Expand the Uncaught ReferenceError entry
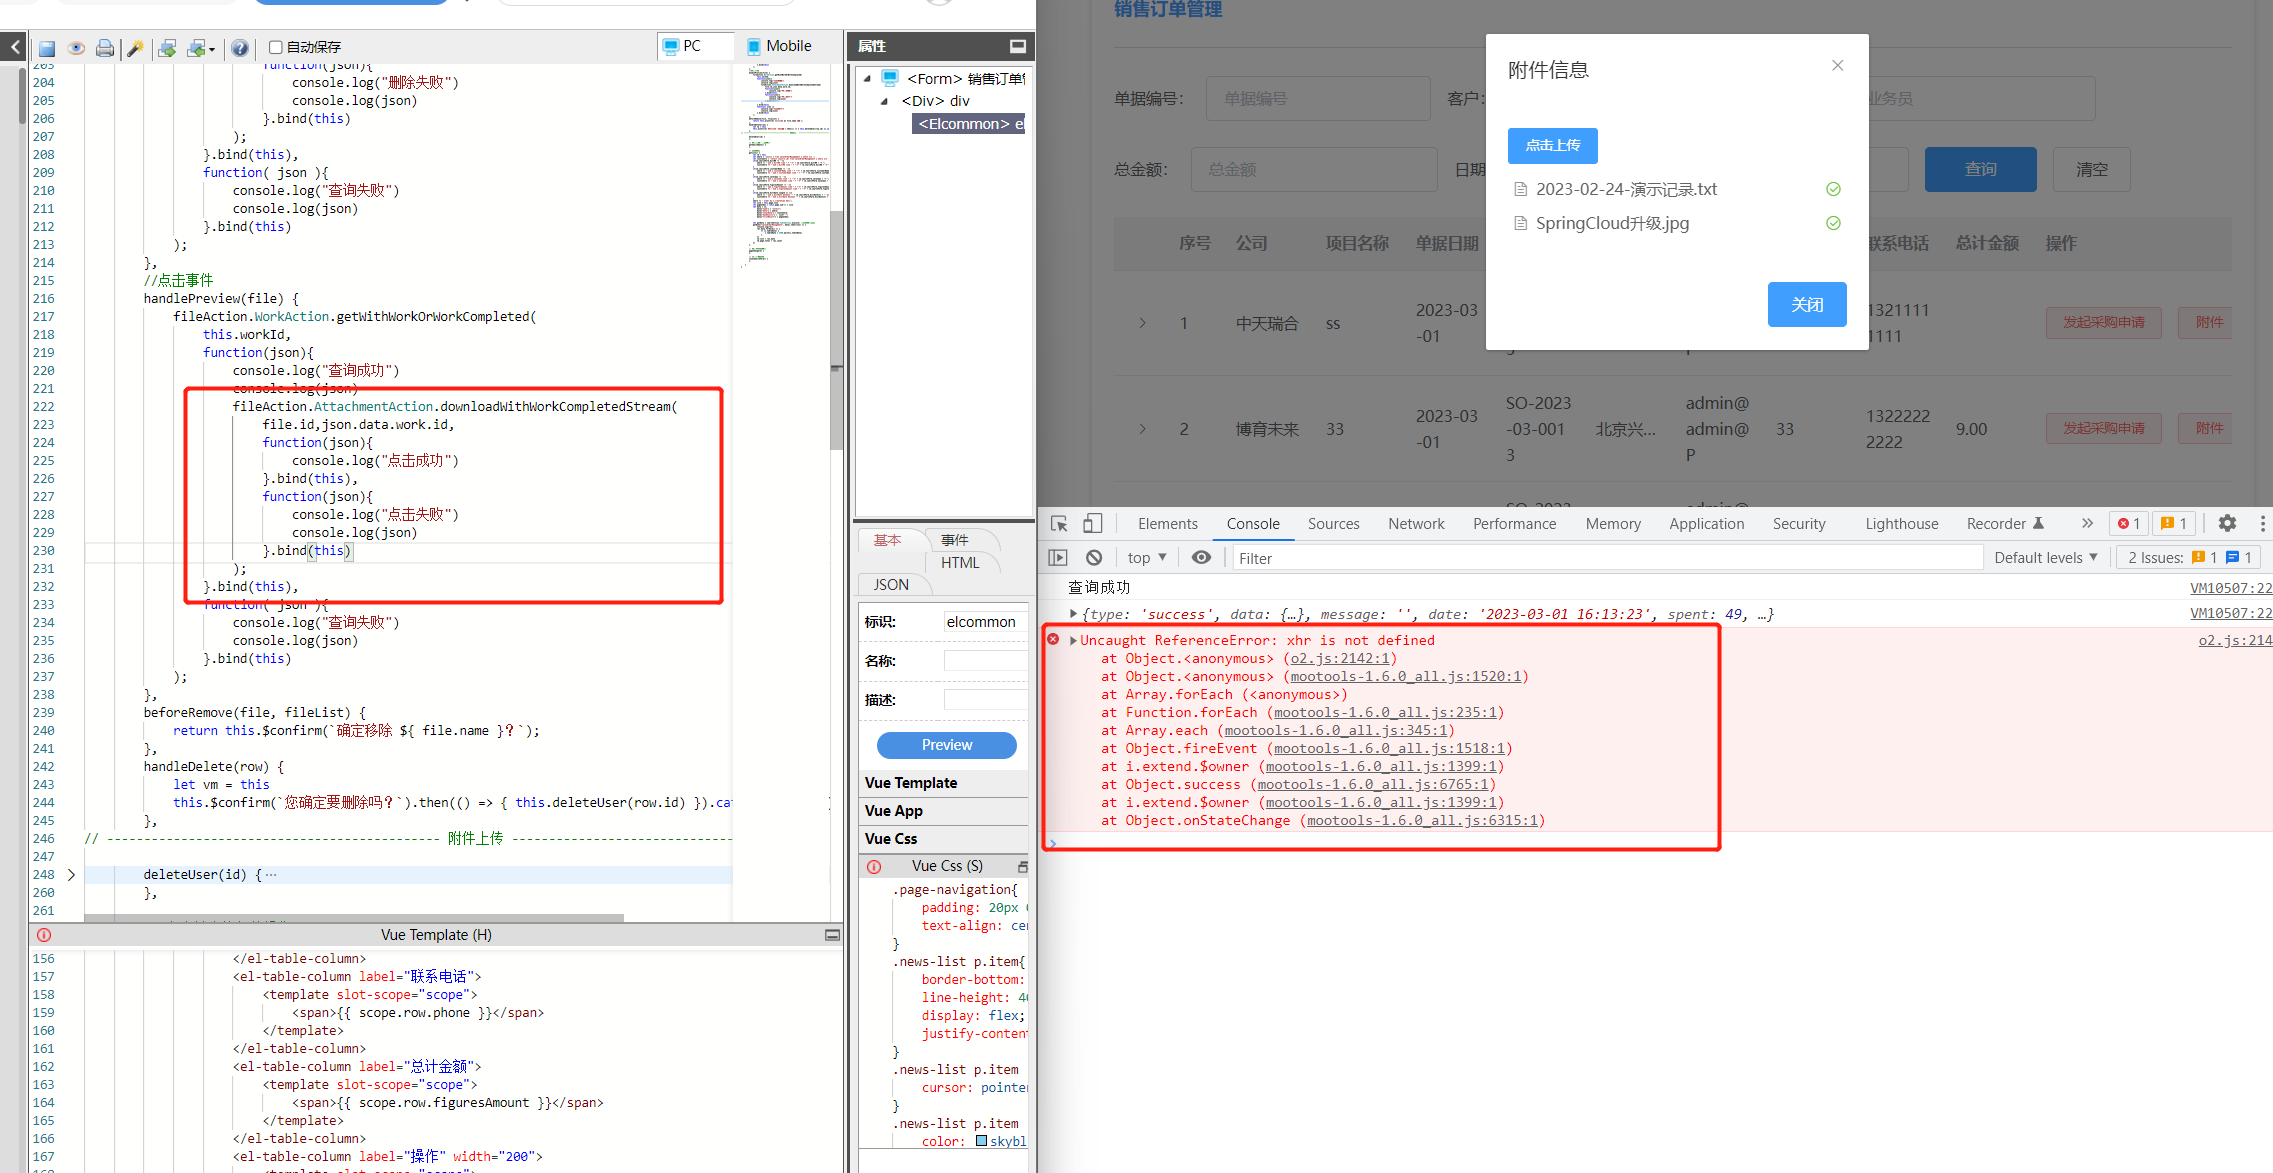This screenshot has height=1173, width=2273. point(1073,641)
